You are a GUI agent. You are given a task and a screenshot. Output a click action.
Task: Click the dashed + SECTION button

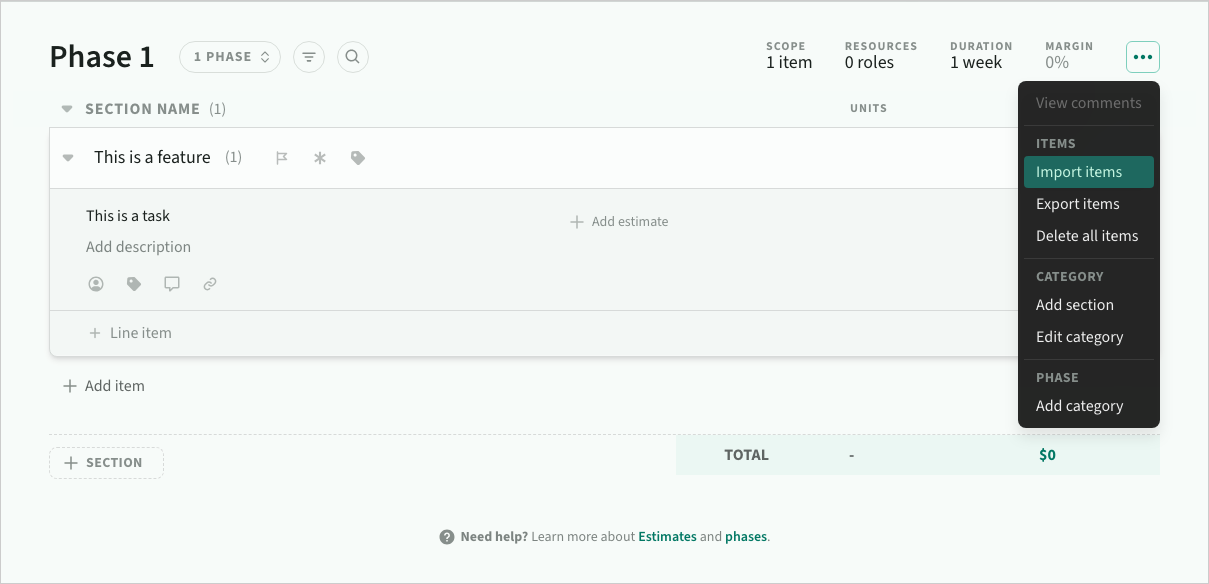[106, 463]
